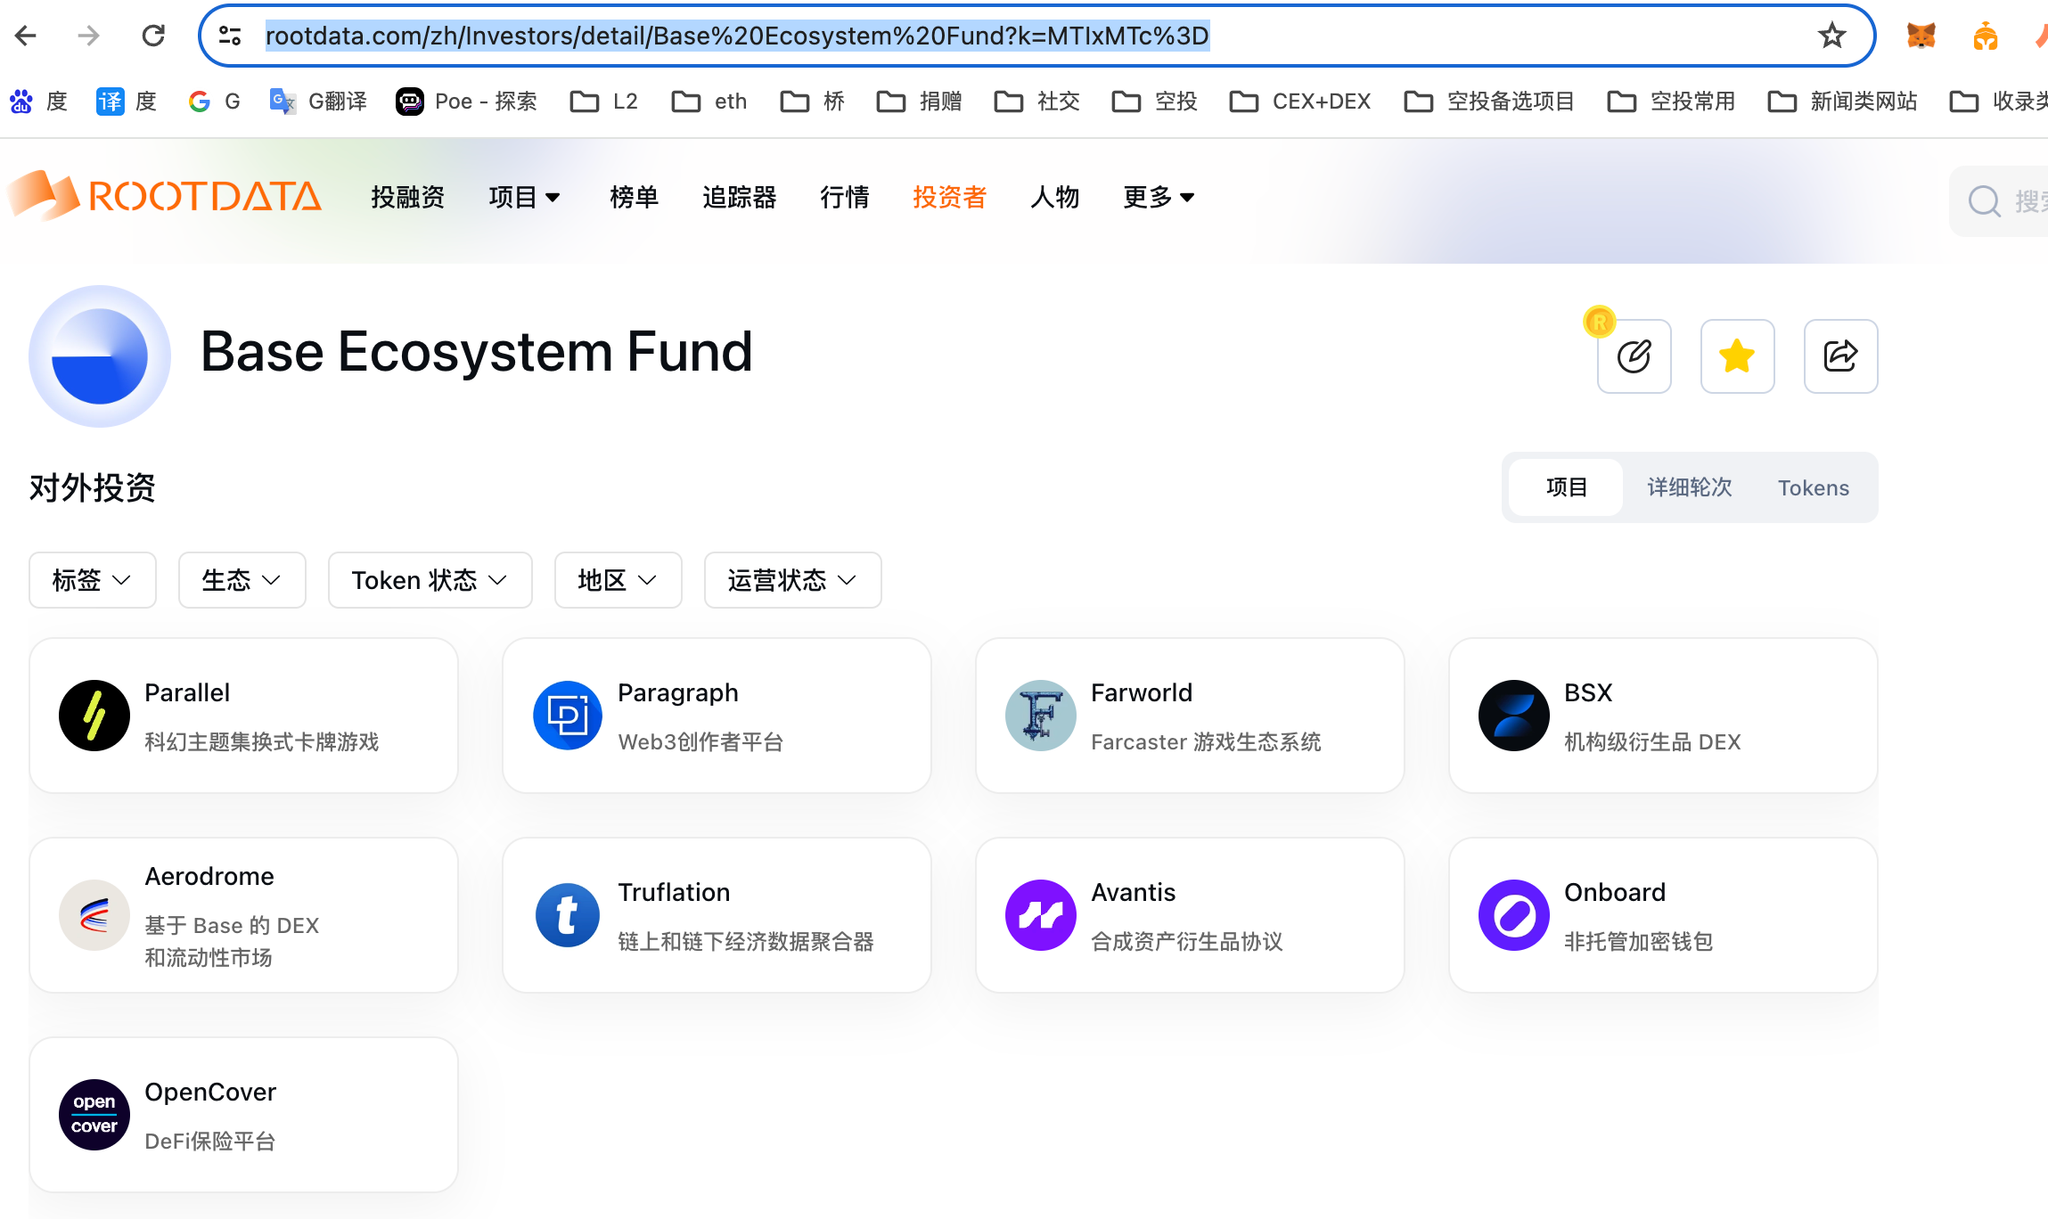Viewport: 2048px width, 1219px height.
Task: Open the Aerodrome project card
Action: click(243, 914)
